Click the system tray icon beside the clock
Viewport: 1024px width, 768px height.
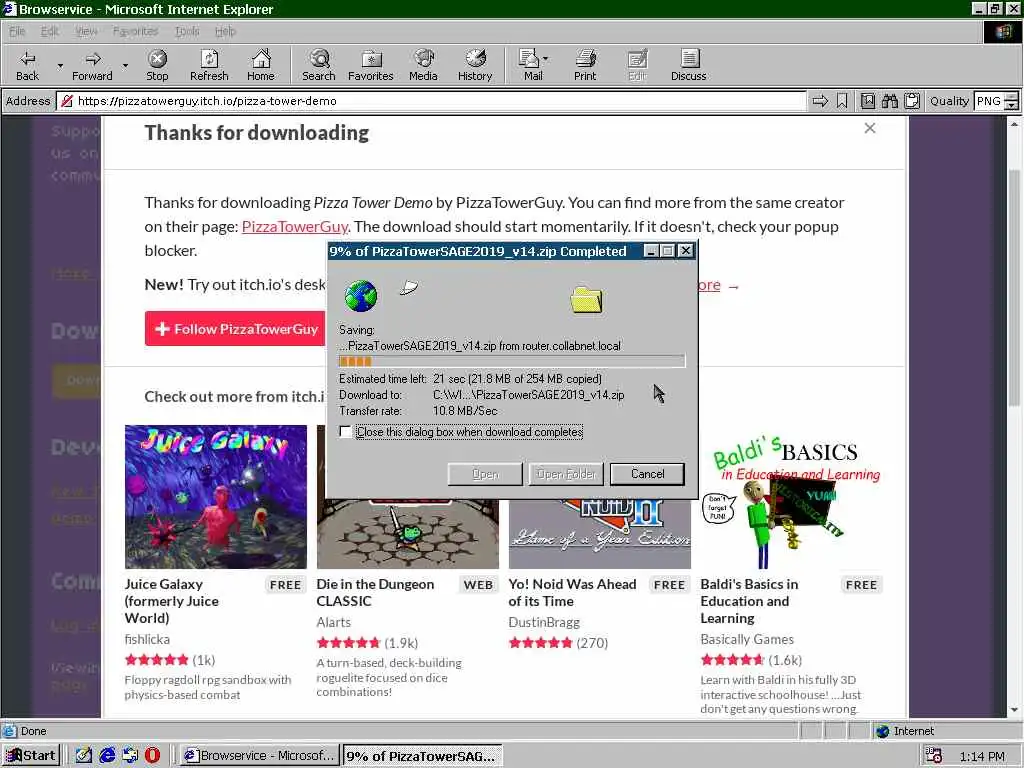pos(934,756)
